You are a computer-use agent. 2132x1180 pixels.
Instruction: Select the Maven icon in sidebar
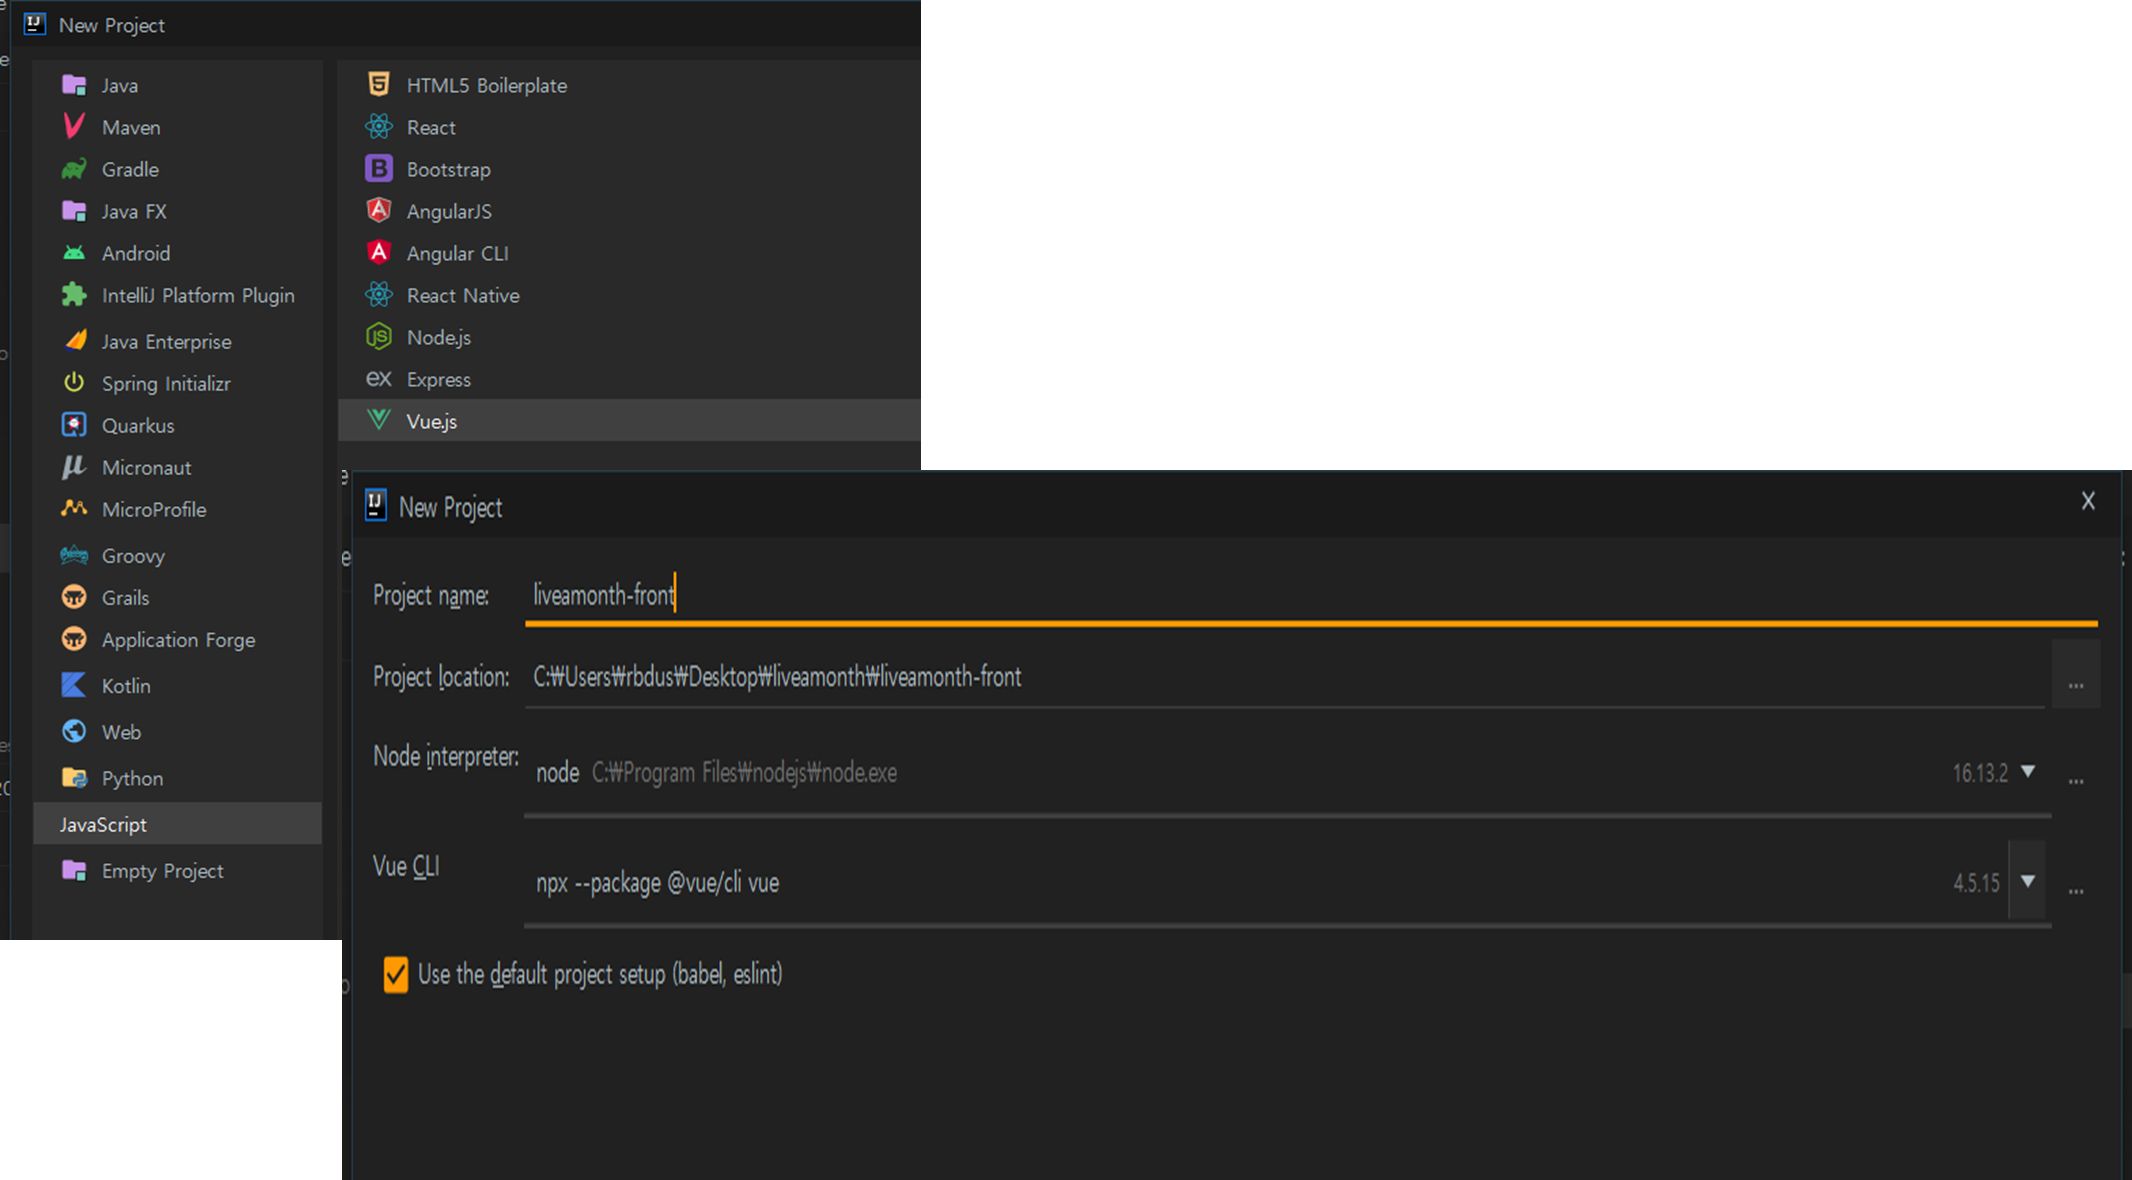[x=74, y=126]
